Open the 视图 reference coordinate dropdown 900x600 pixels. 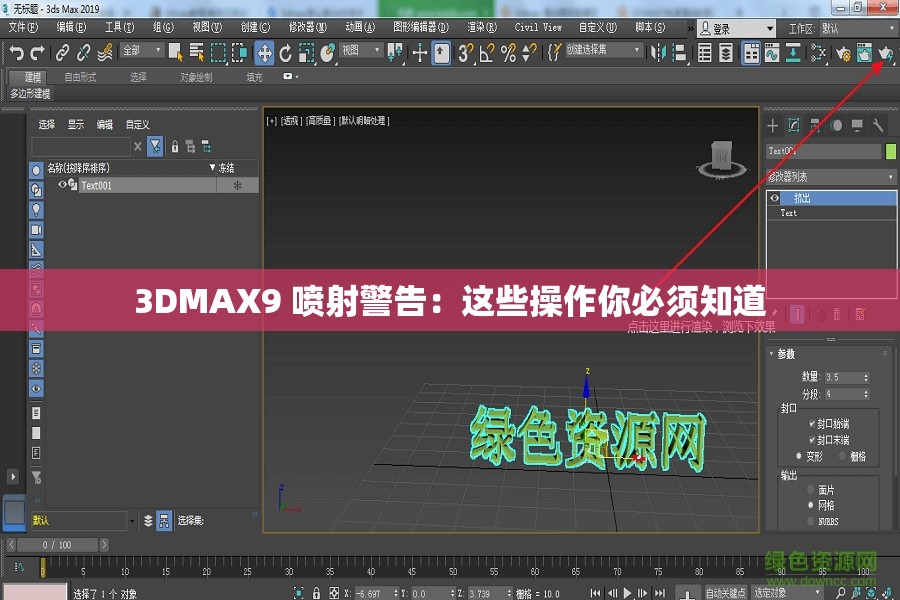(x=361, y=51)
